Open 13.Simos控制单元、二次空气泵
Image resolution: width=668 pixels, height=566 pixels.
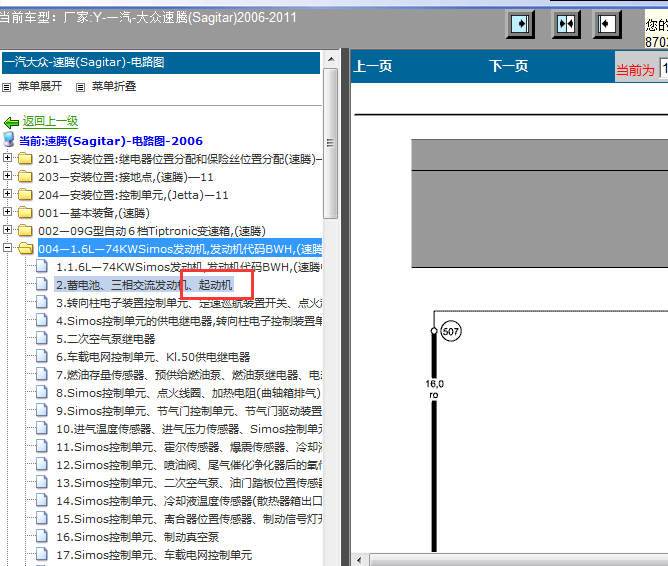click(189, 483)
